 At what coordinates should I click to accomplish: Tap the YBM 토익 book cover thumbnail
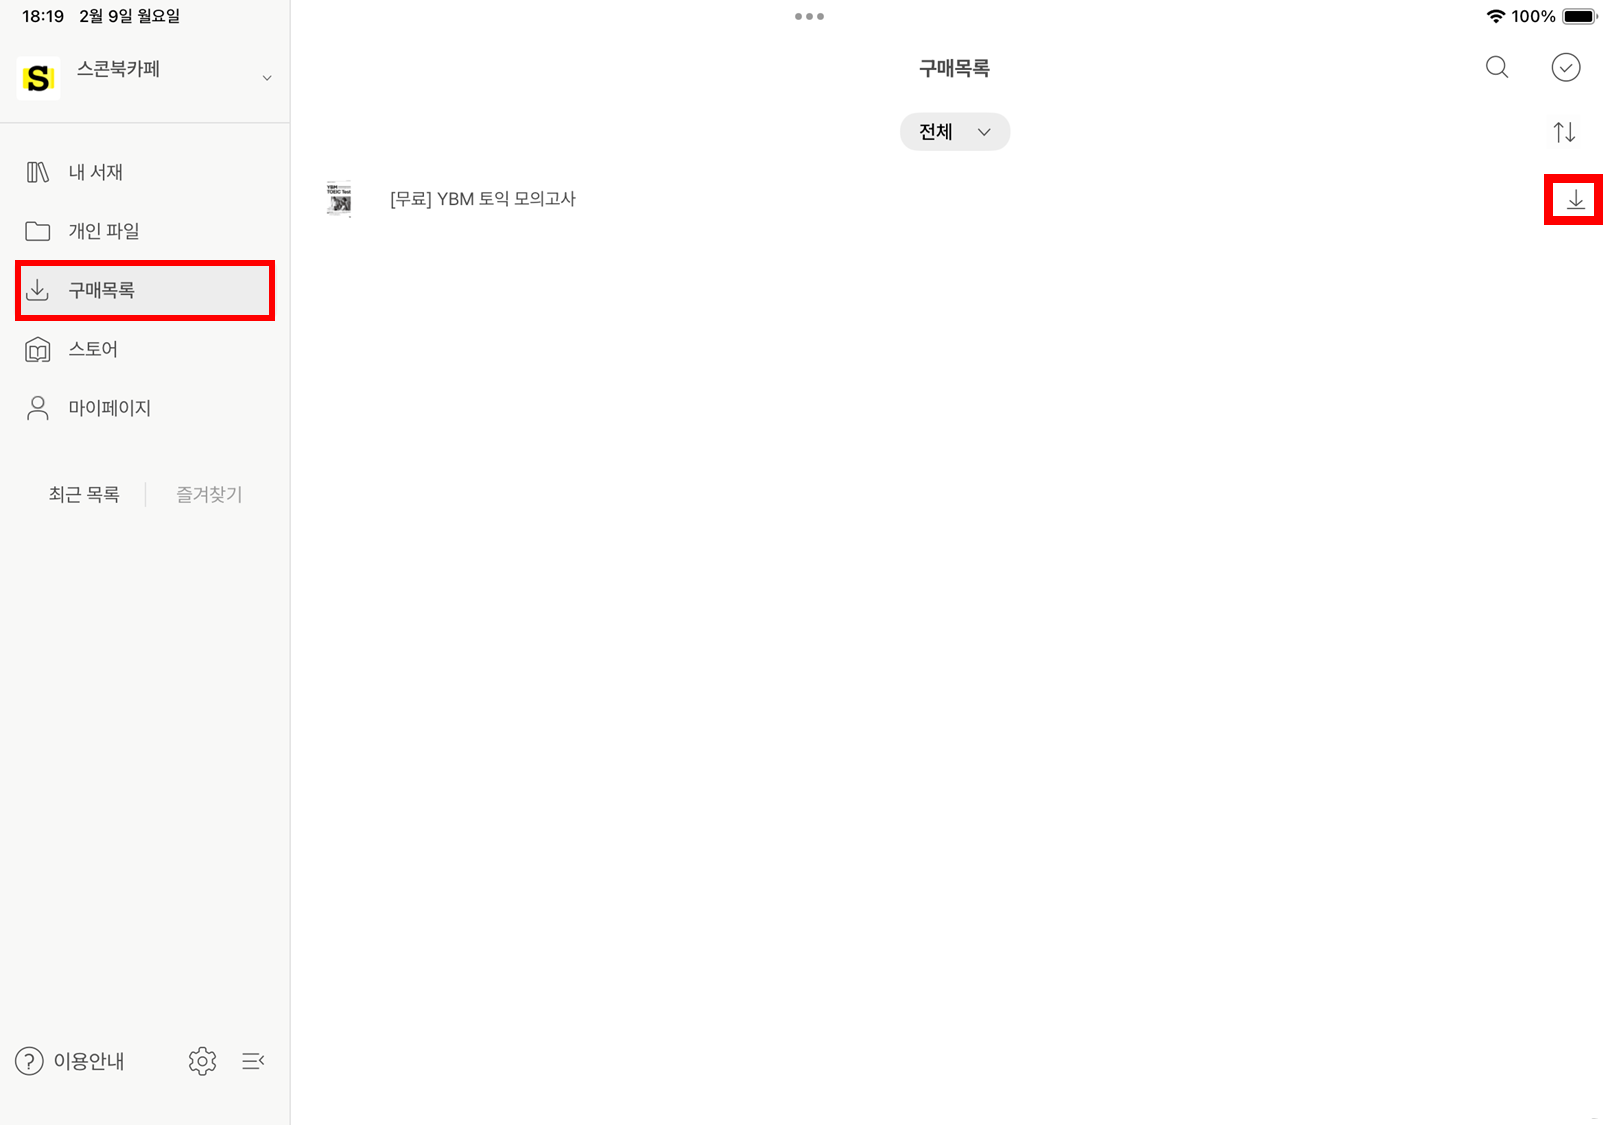(339, 199)
